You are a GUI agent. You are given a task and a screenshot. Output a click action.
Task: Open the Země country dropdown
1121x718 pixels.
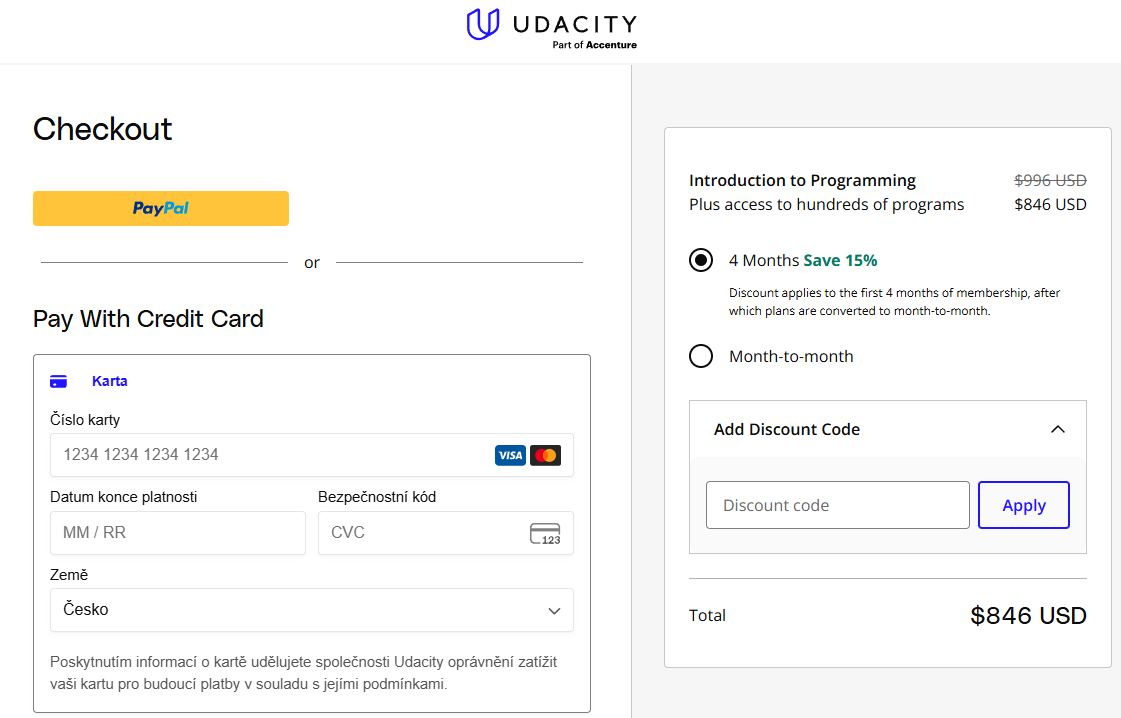click(311, 610)
